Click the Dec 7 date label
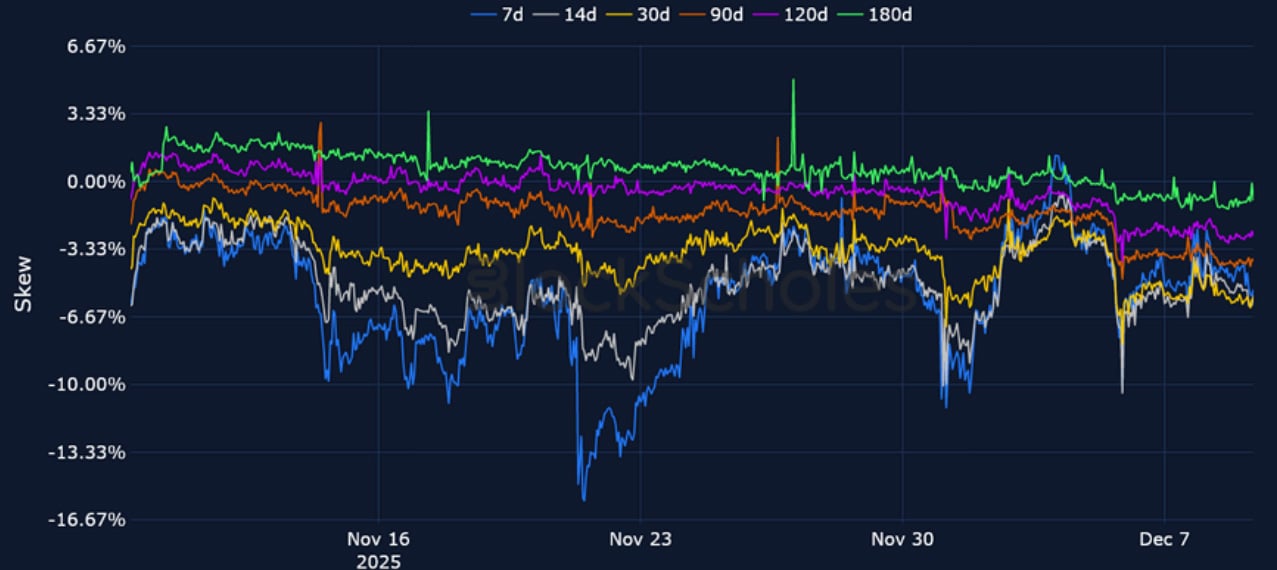Image resolution: width=1277 pixels, height=570 pixels. tap(1164, 539)
